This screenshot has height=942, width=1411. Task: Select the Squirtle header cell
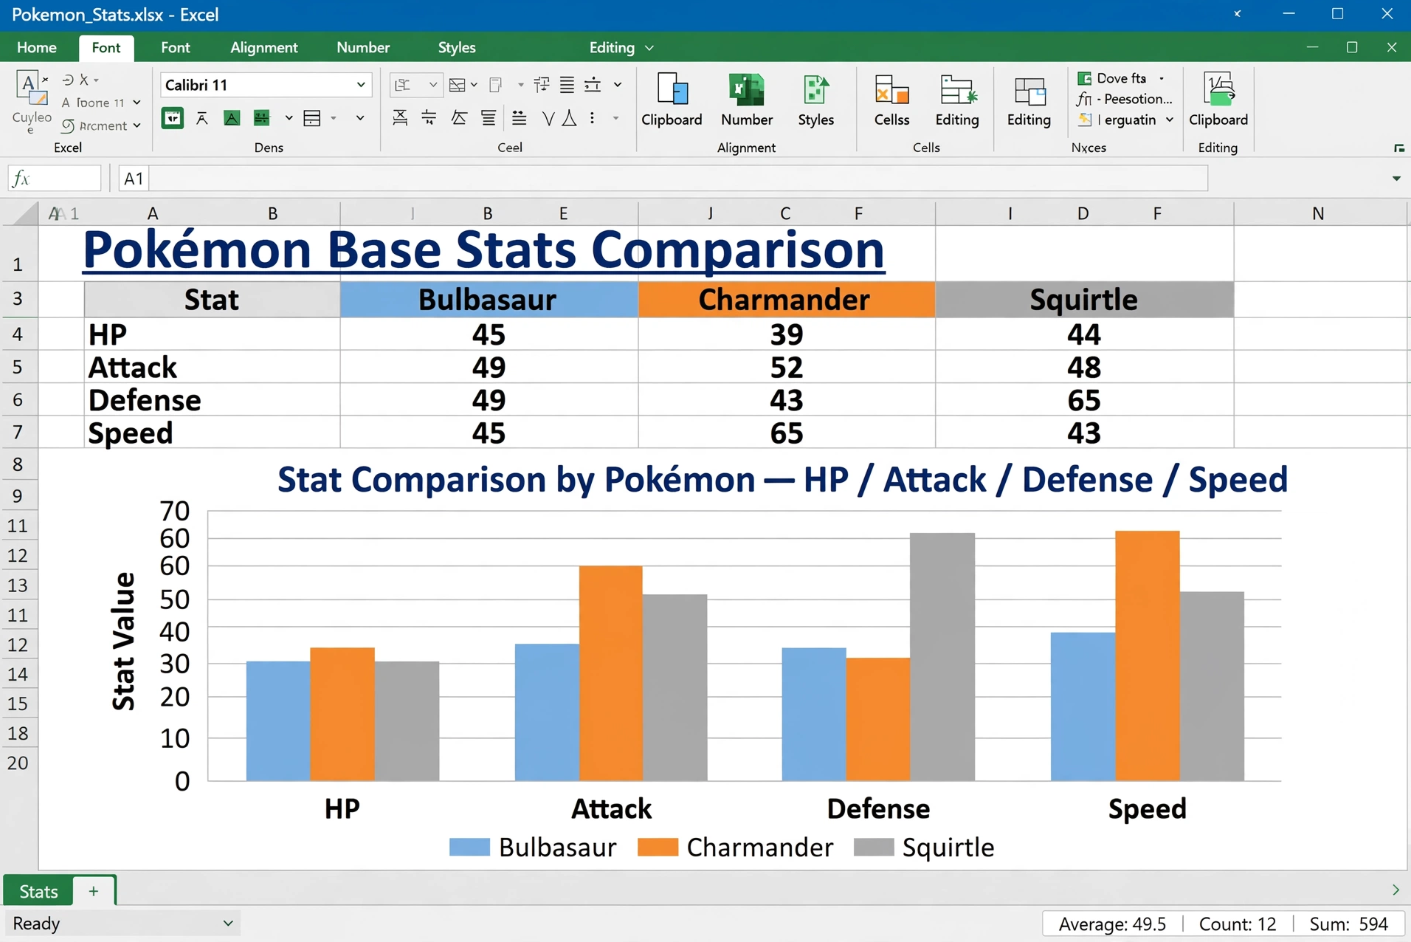[x=1084, y=300]
